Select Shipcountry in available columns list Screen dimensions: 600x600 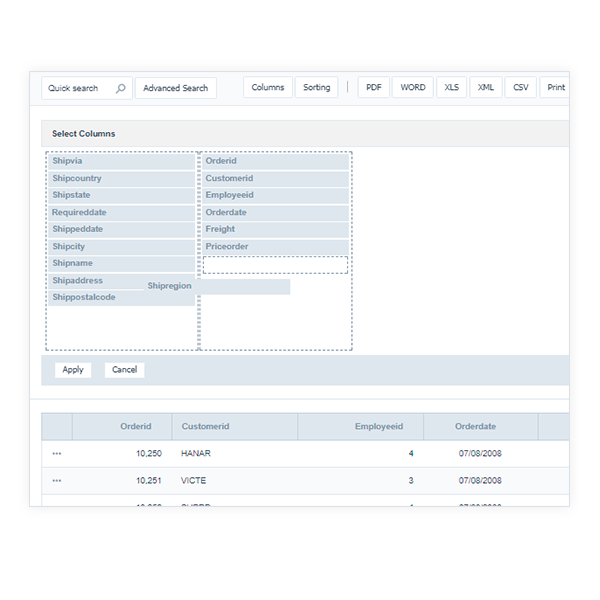[x=121, y=178]
